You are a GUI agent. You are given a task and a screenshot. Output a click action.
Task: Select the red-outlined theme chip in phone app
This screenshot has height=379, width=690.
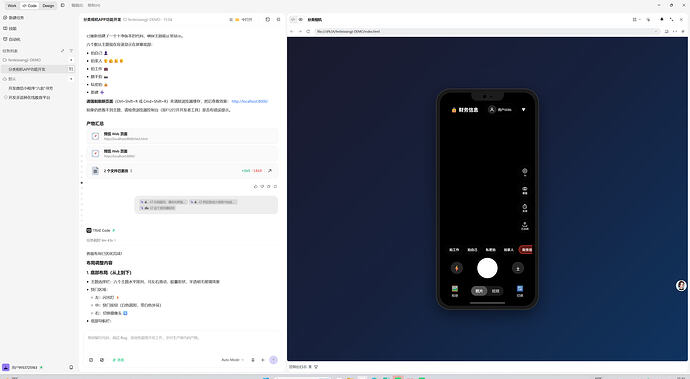pos(526,250)
